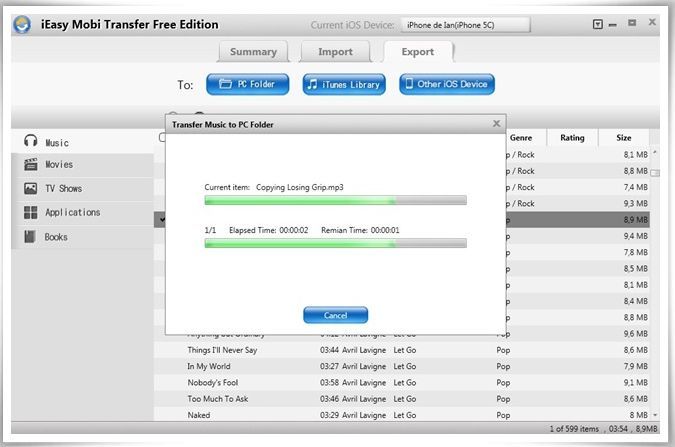675x447 pixels.
Task: Select the Books icon in sidebar
Action: click(x=30, y=236)
